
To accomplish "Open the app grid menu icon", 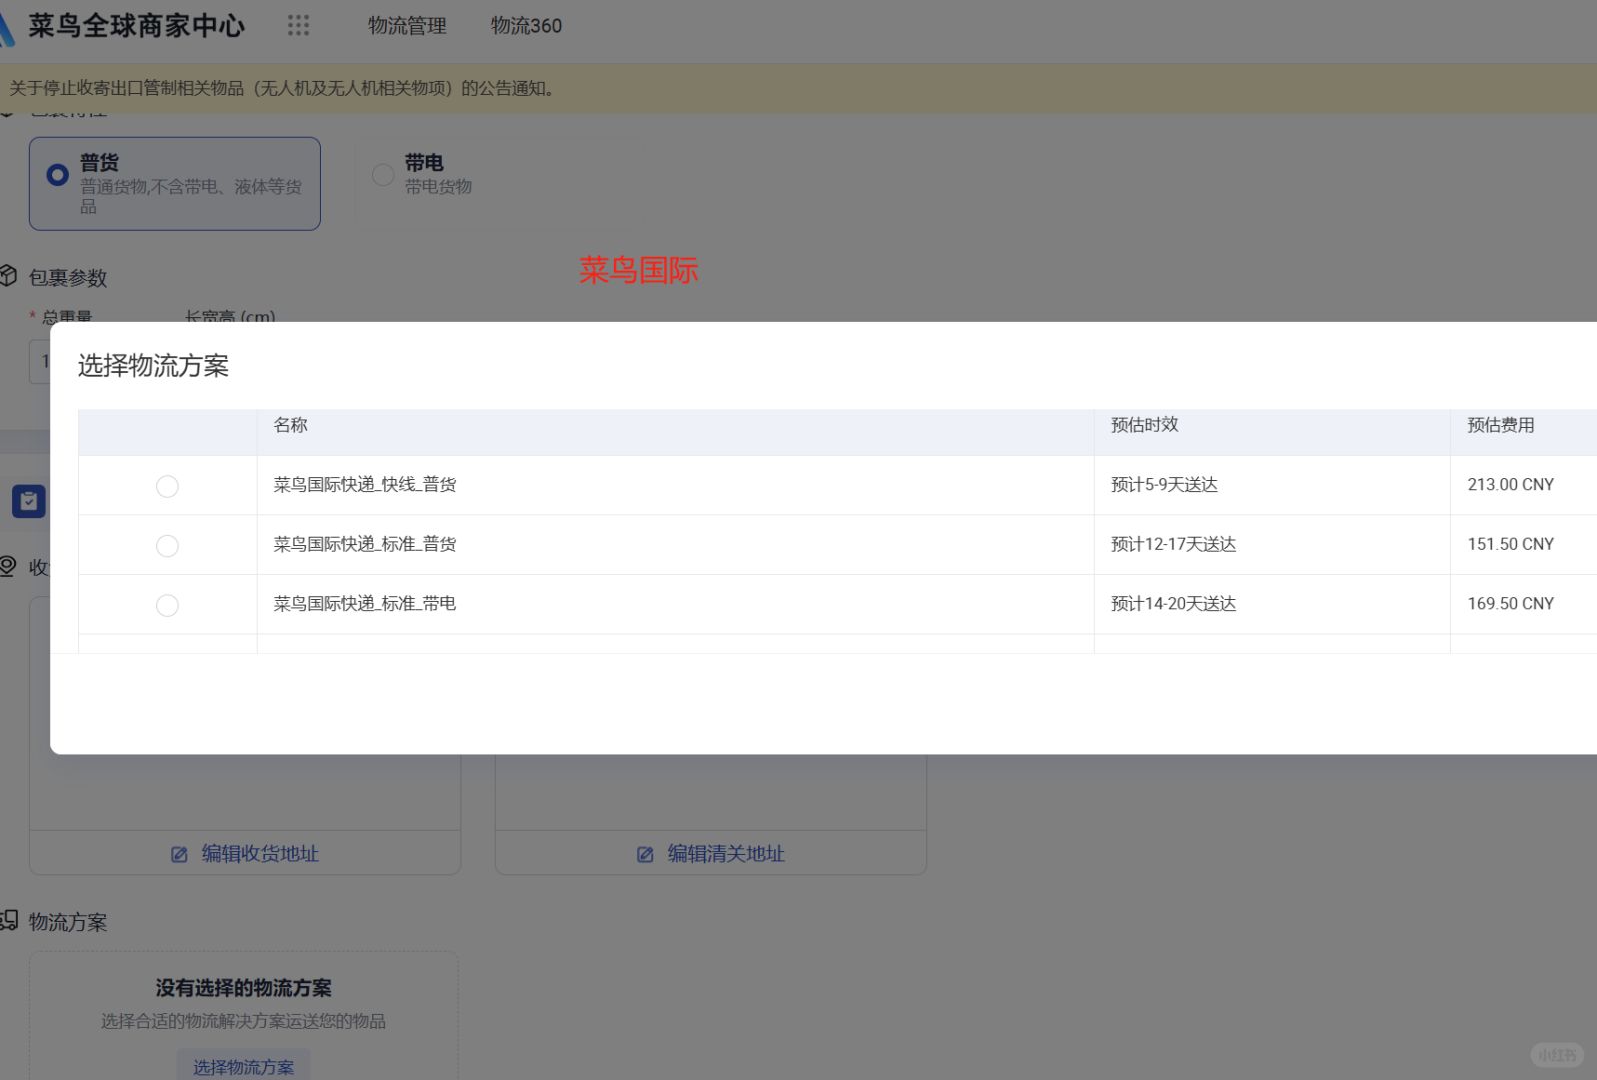I will pos(298,26).
